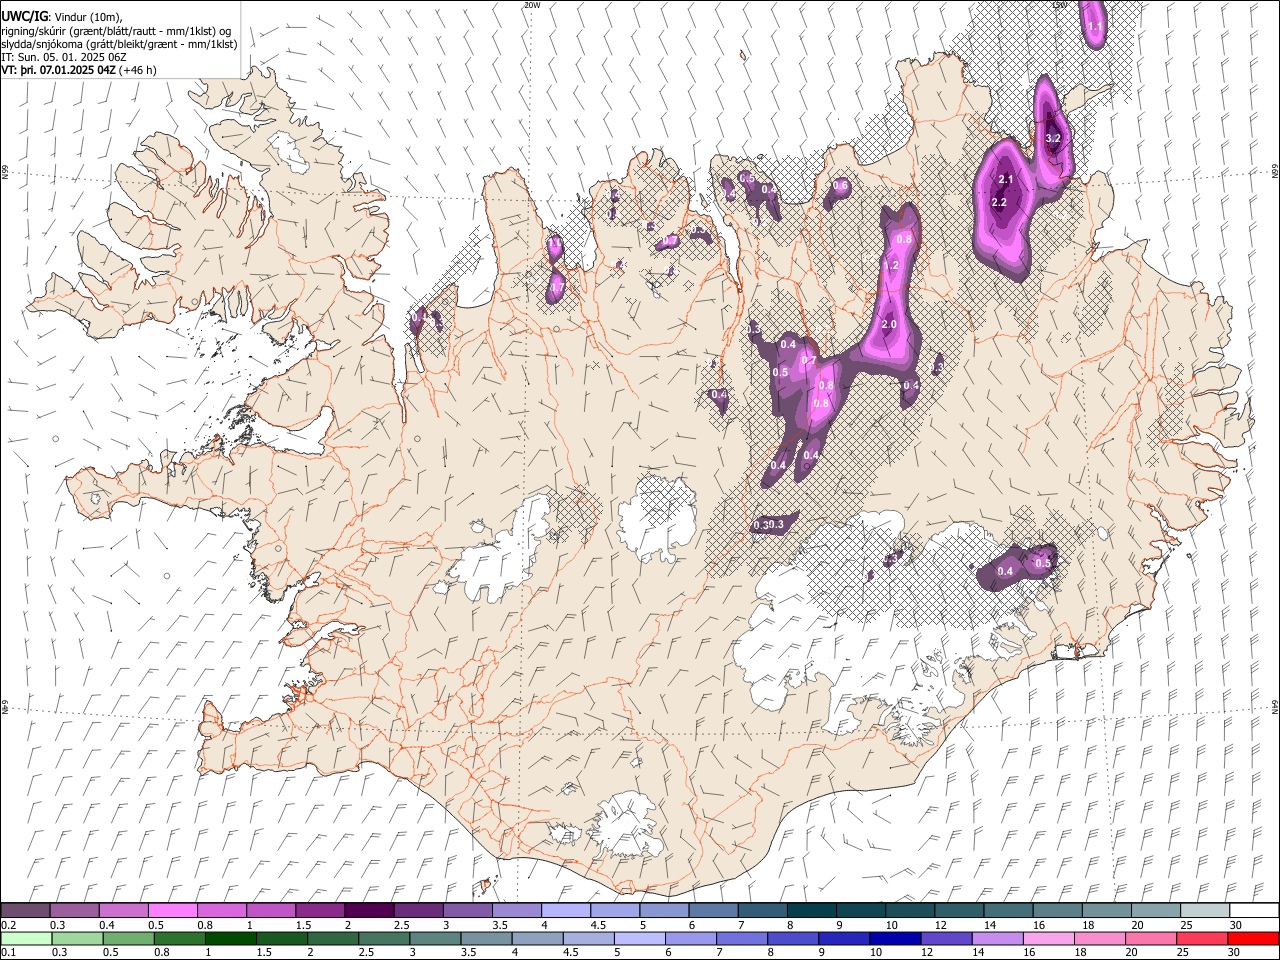The image size is (1280, 960).
Task: Click the 0.2 label starting the top legend
Action: (9, 925)
